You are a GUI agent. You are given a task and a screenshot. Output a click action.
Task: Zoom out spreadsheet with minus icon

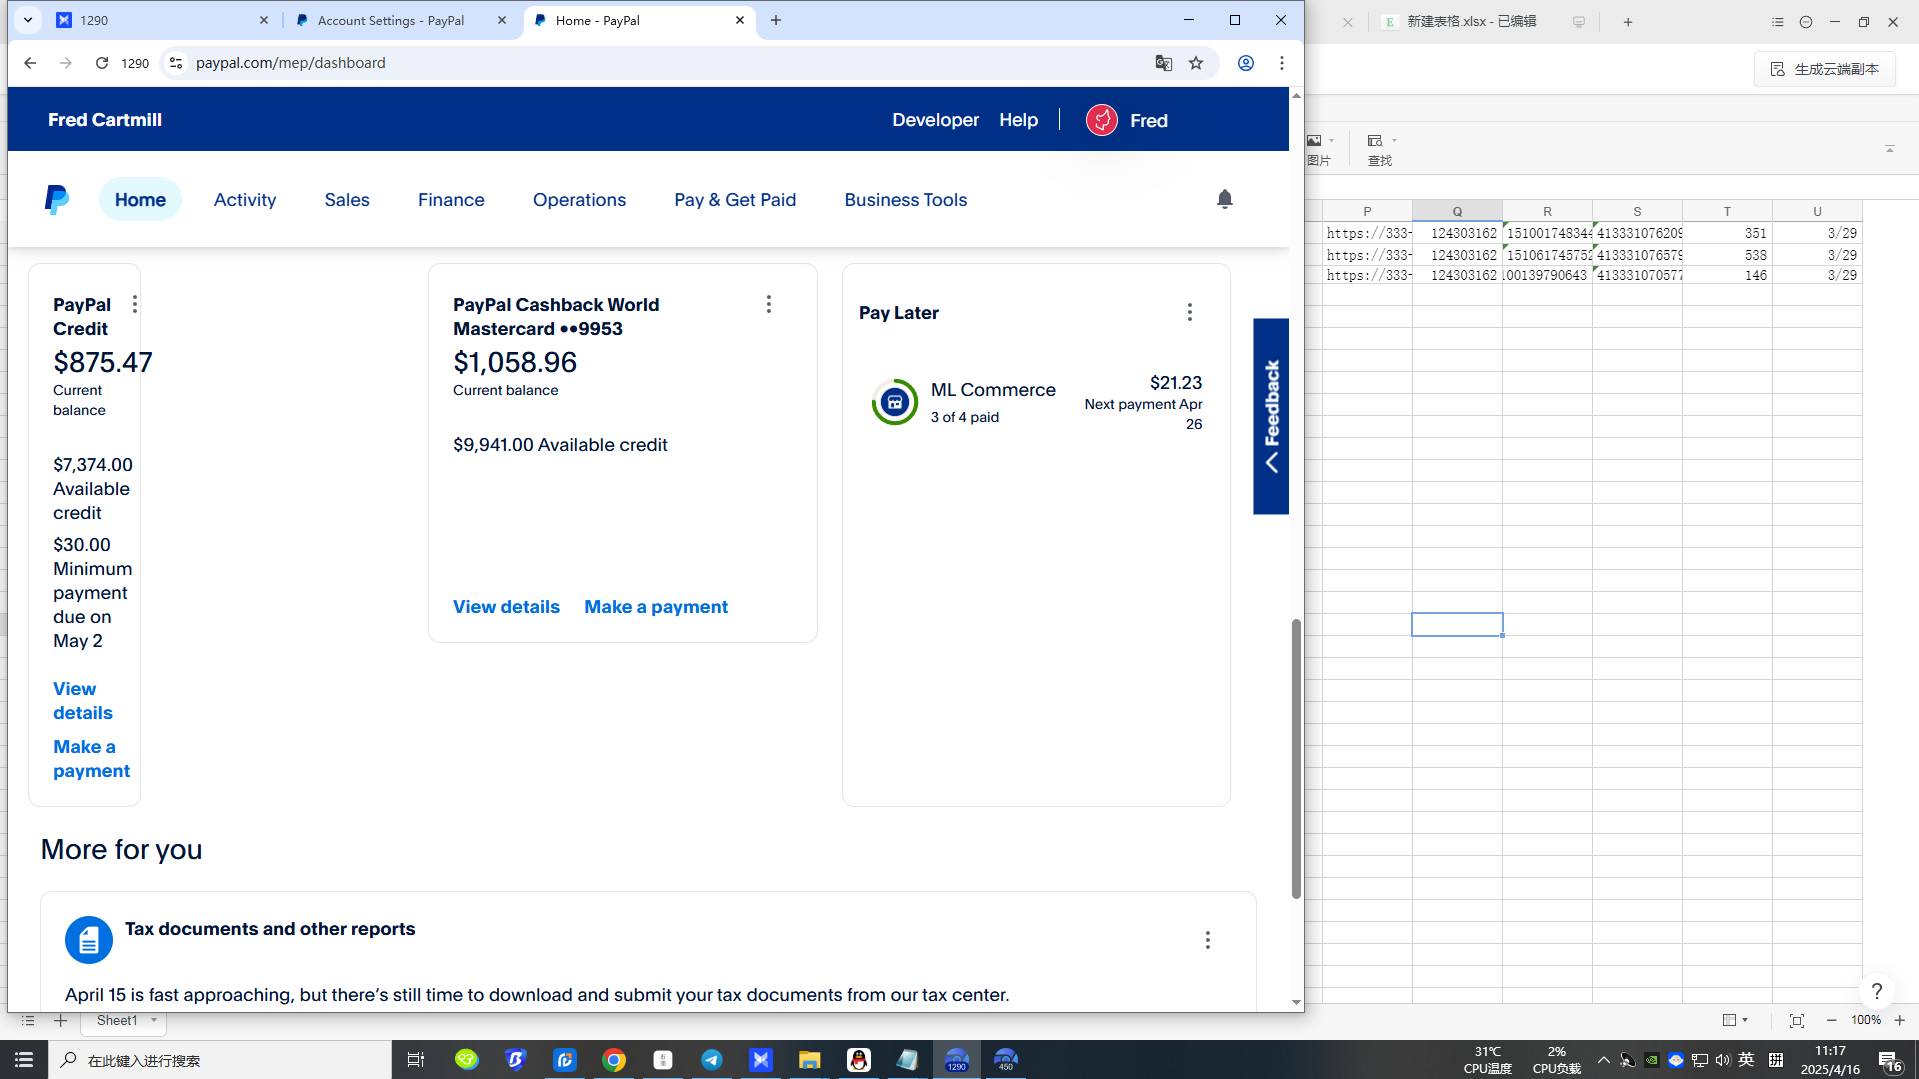1831,1020
